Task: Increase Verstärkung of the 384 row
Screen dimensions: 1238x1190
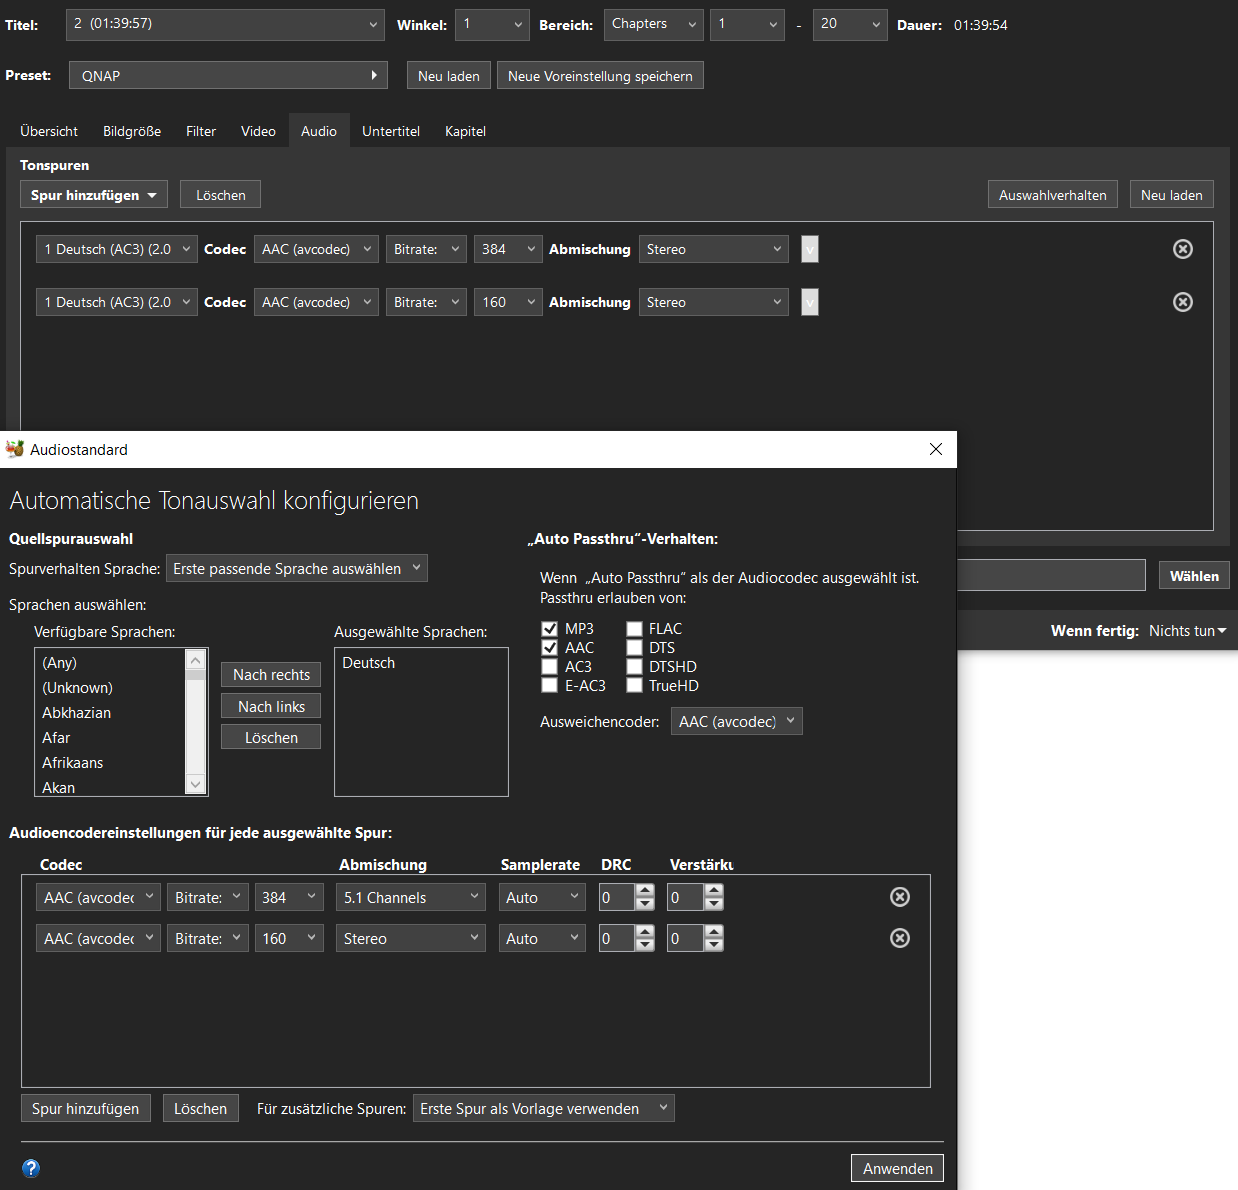Action: 714,891
